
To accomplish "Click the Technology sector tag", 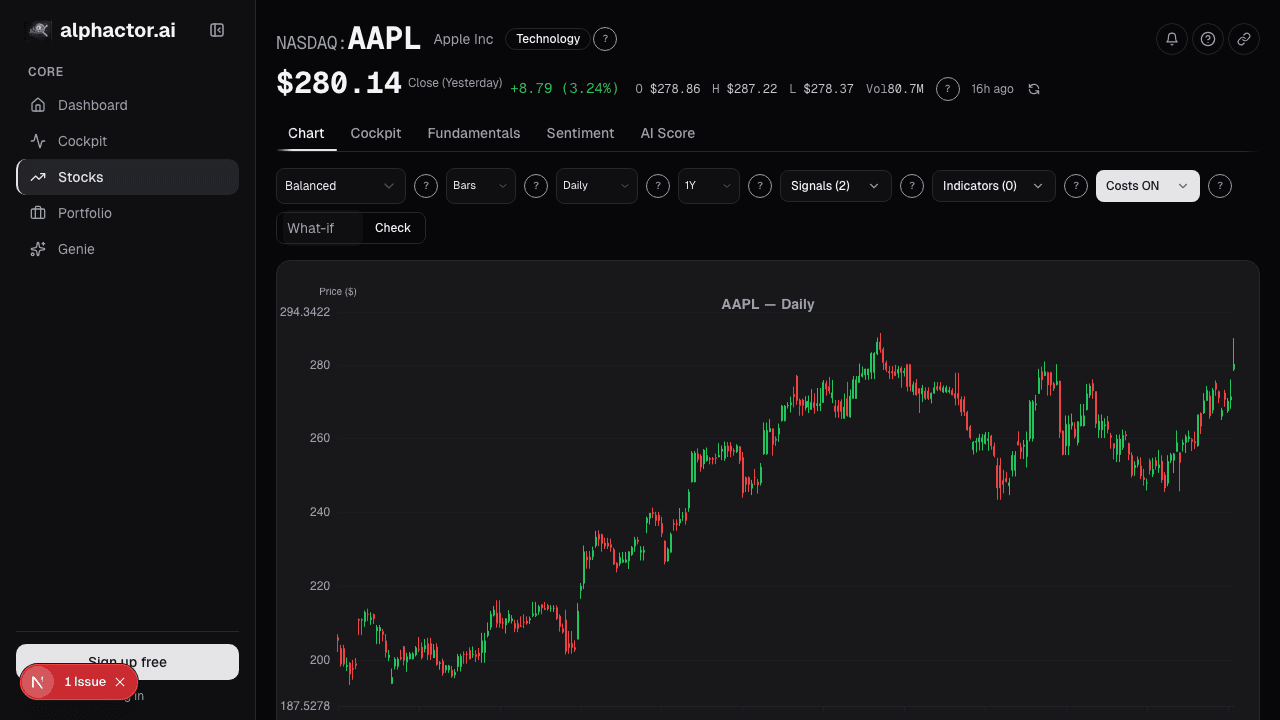I will coord(548,39).
